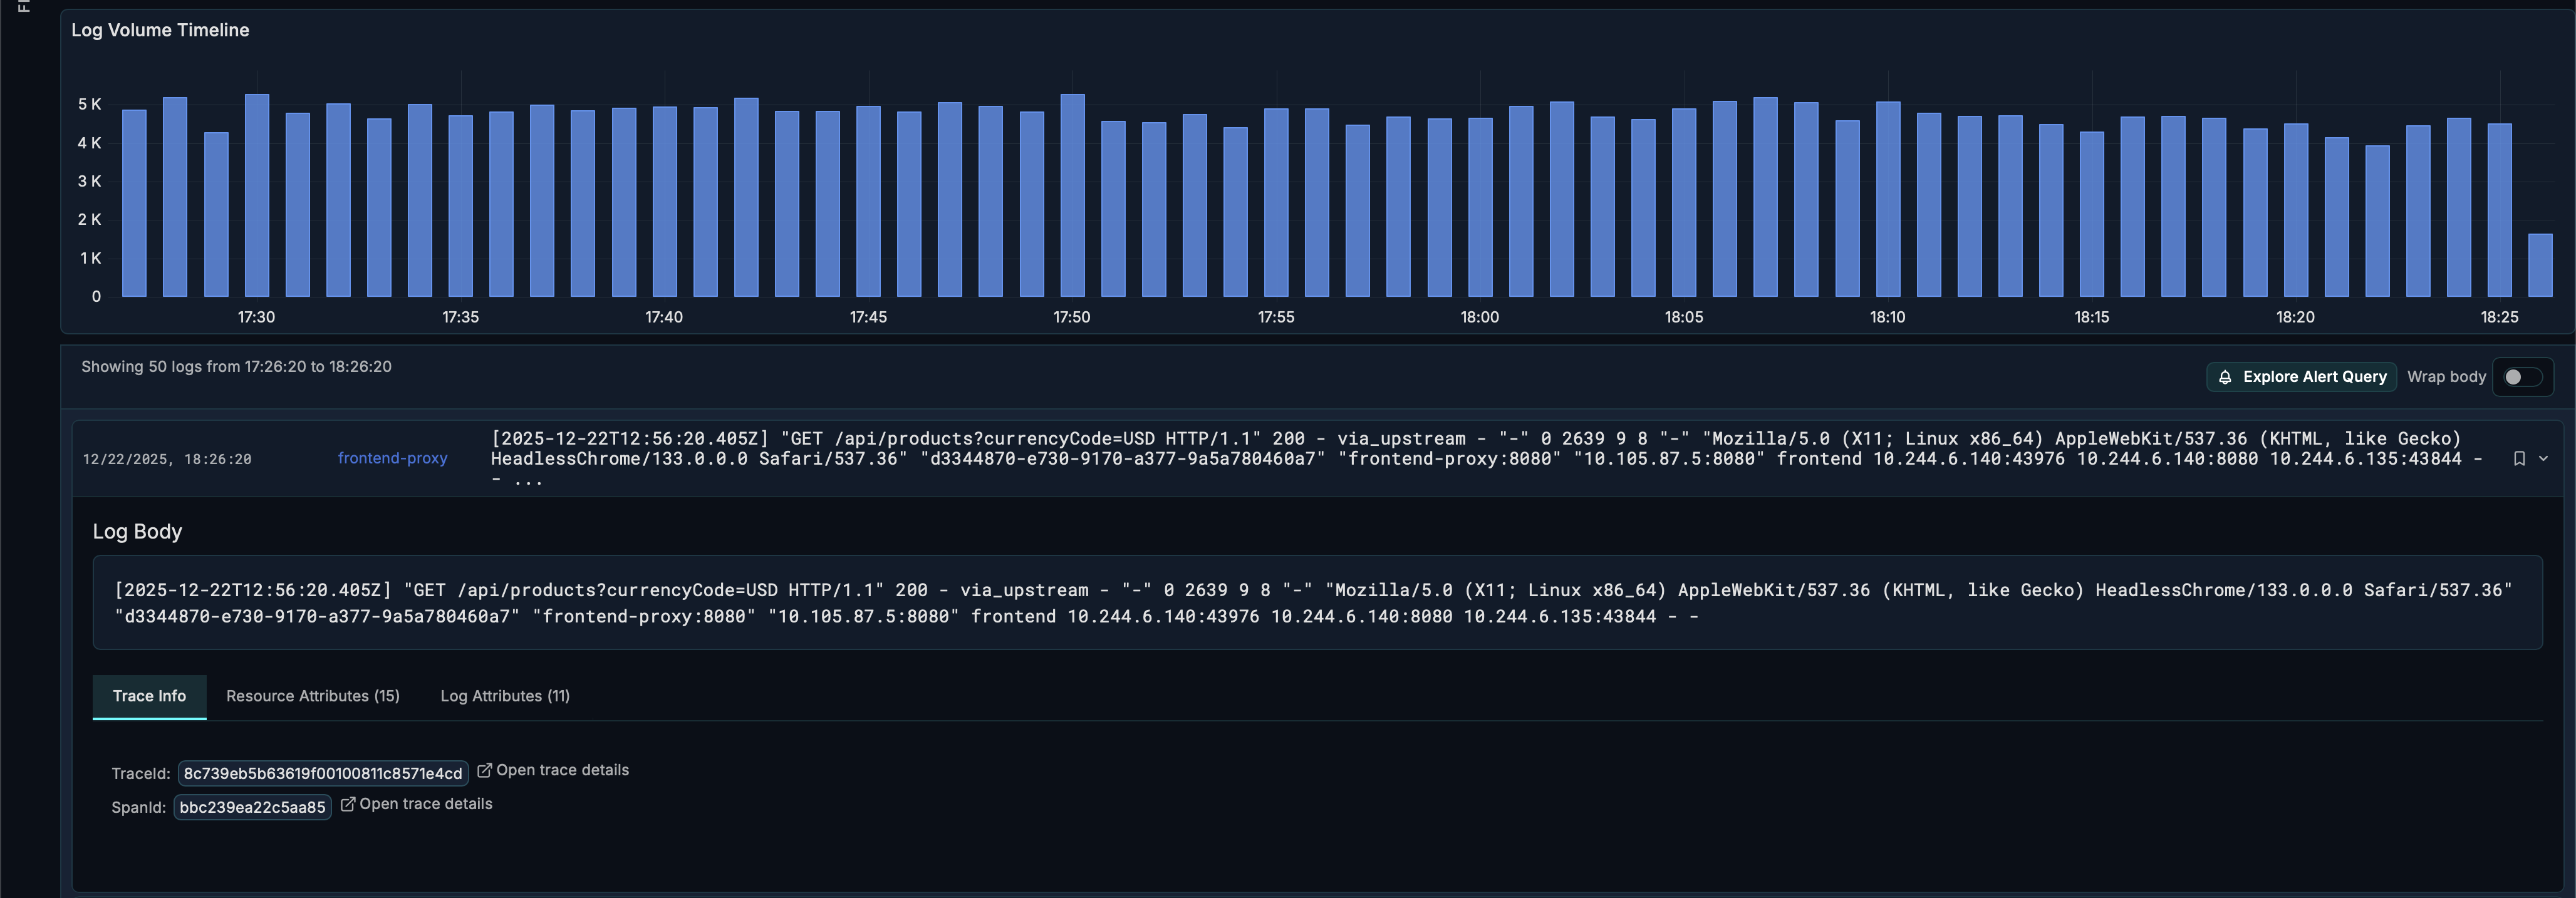The height and width of the screenshot is (898, 2576).
Task: Collapse the log row using the chevron arrow
Action: point(2543,459)
